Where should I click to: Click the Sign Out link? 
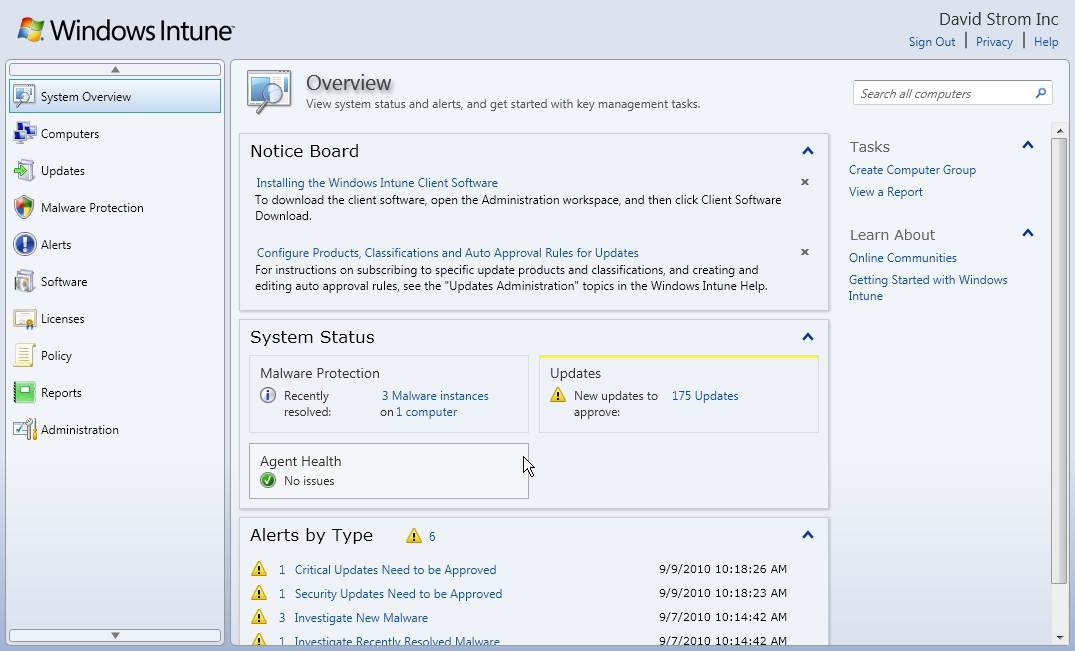pyautogui.click(x=931, y=42)
